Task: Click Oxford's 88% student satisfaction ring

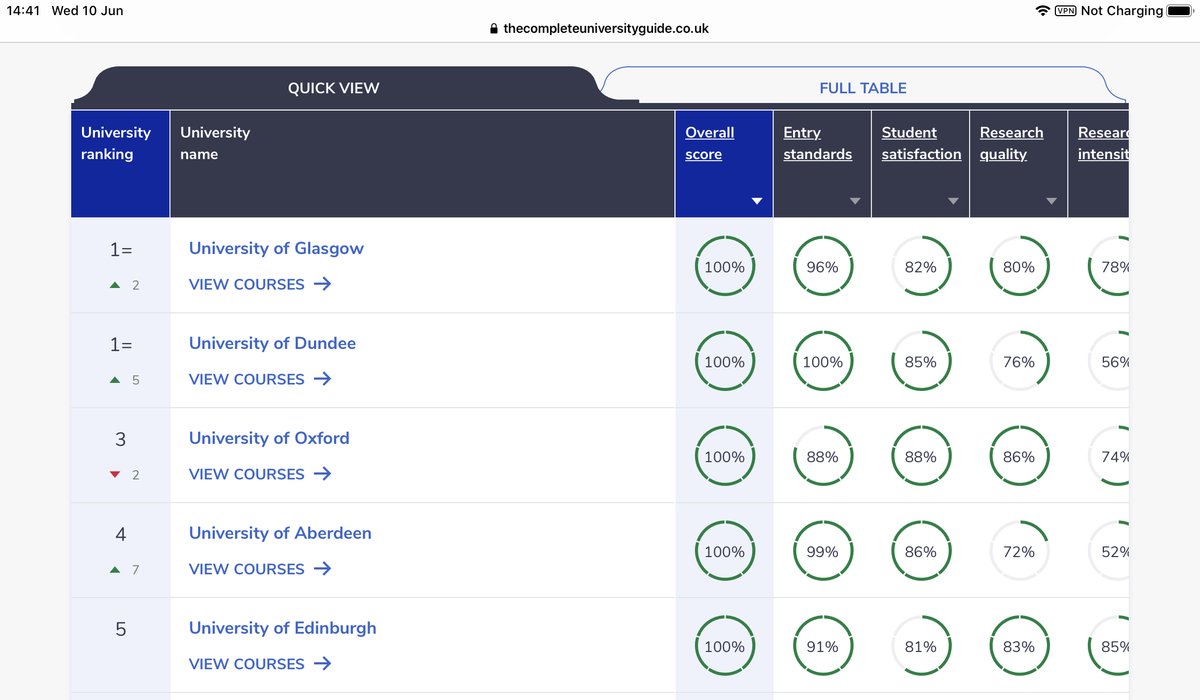Action: coord(920,457)
